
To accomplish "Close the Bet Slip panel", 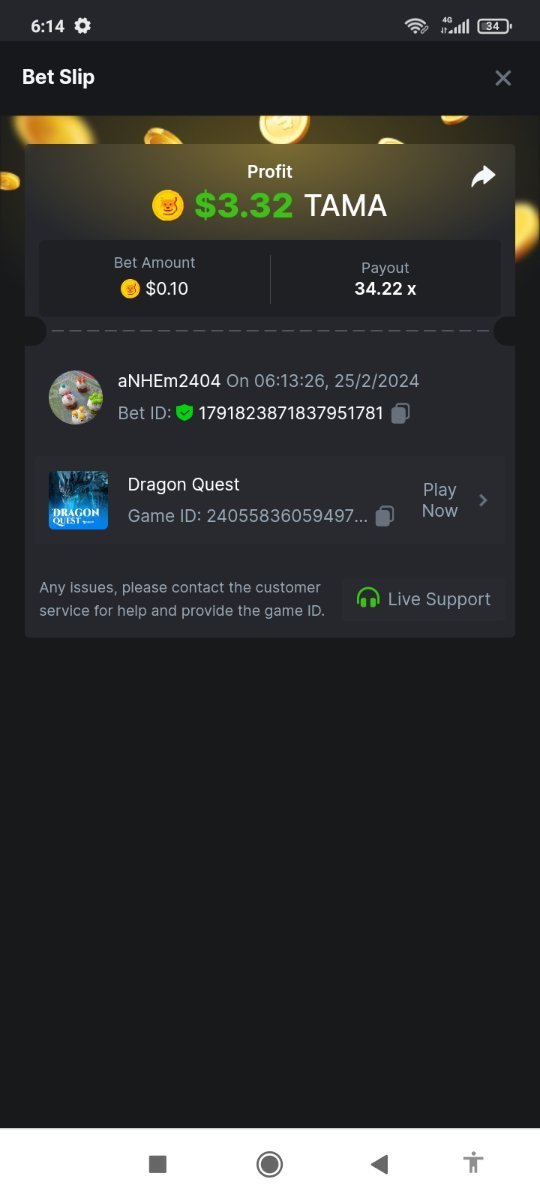I will [x=503, y=78].
